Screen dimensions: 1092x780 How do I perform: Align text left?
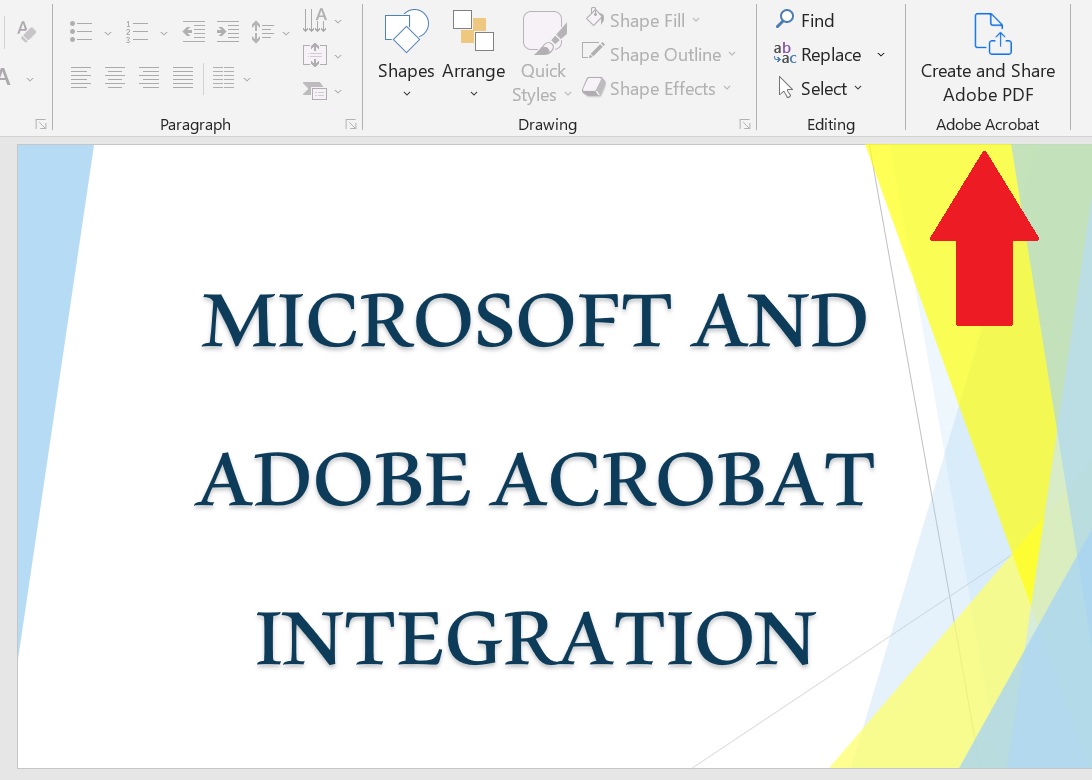pos(81,77)
